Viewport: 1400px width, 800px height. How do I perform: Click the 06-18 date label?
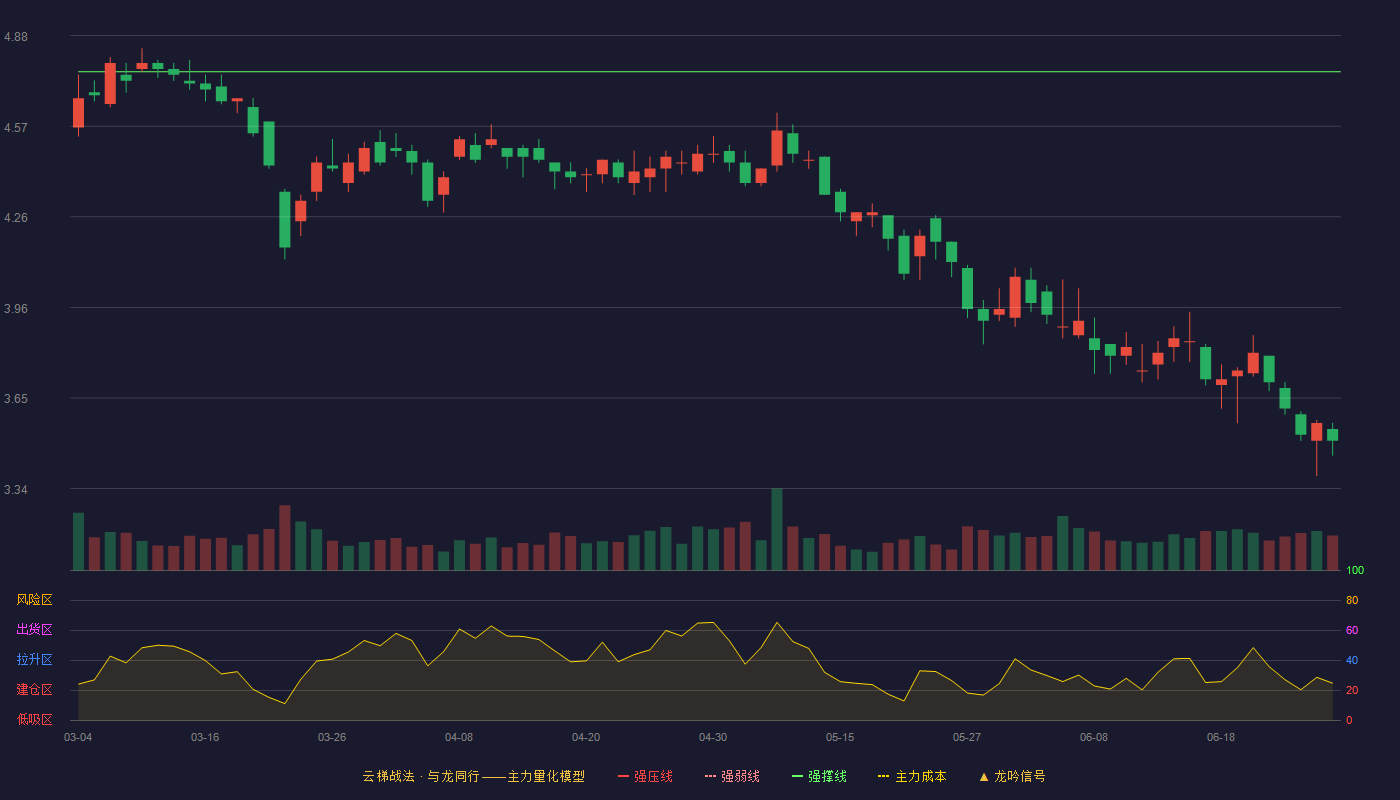click(1221, 737)
